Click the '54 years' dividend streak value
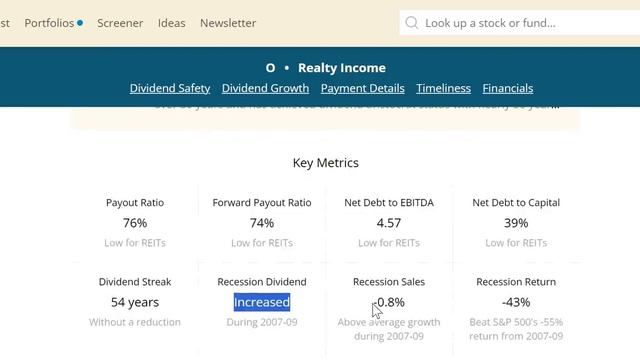This screenshot has height=360, width=640. pos(135,302)
